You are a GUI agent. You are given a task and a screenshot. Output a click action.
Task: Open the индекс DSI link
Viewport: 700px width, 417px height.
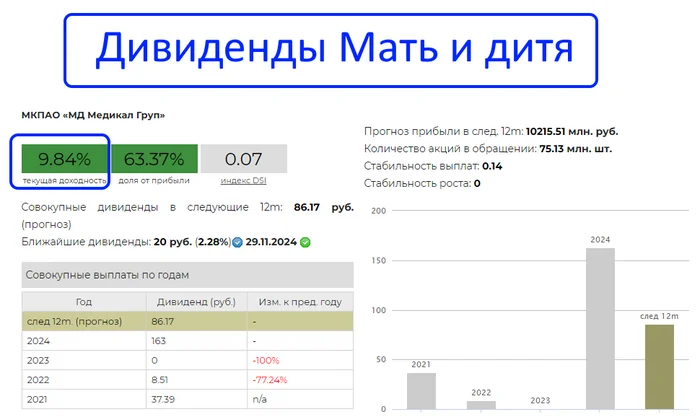243,180
